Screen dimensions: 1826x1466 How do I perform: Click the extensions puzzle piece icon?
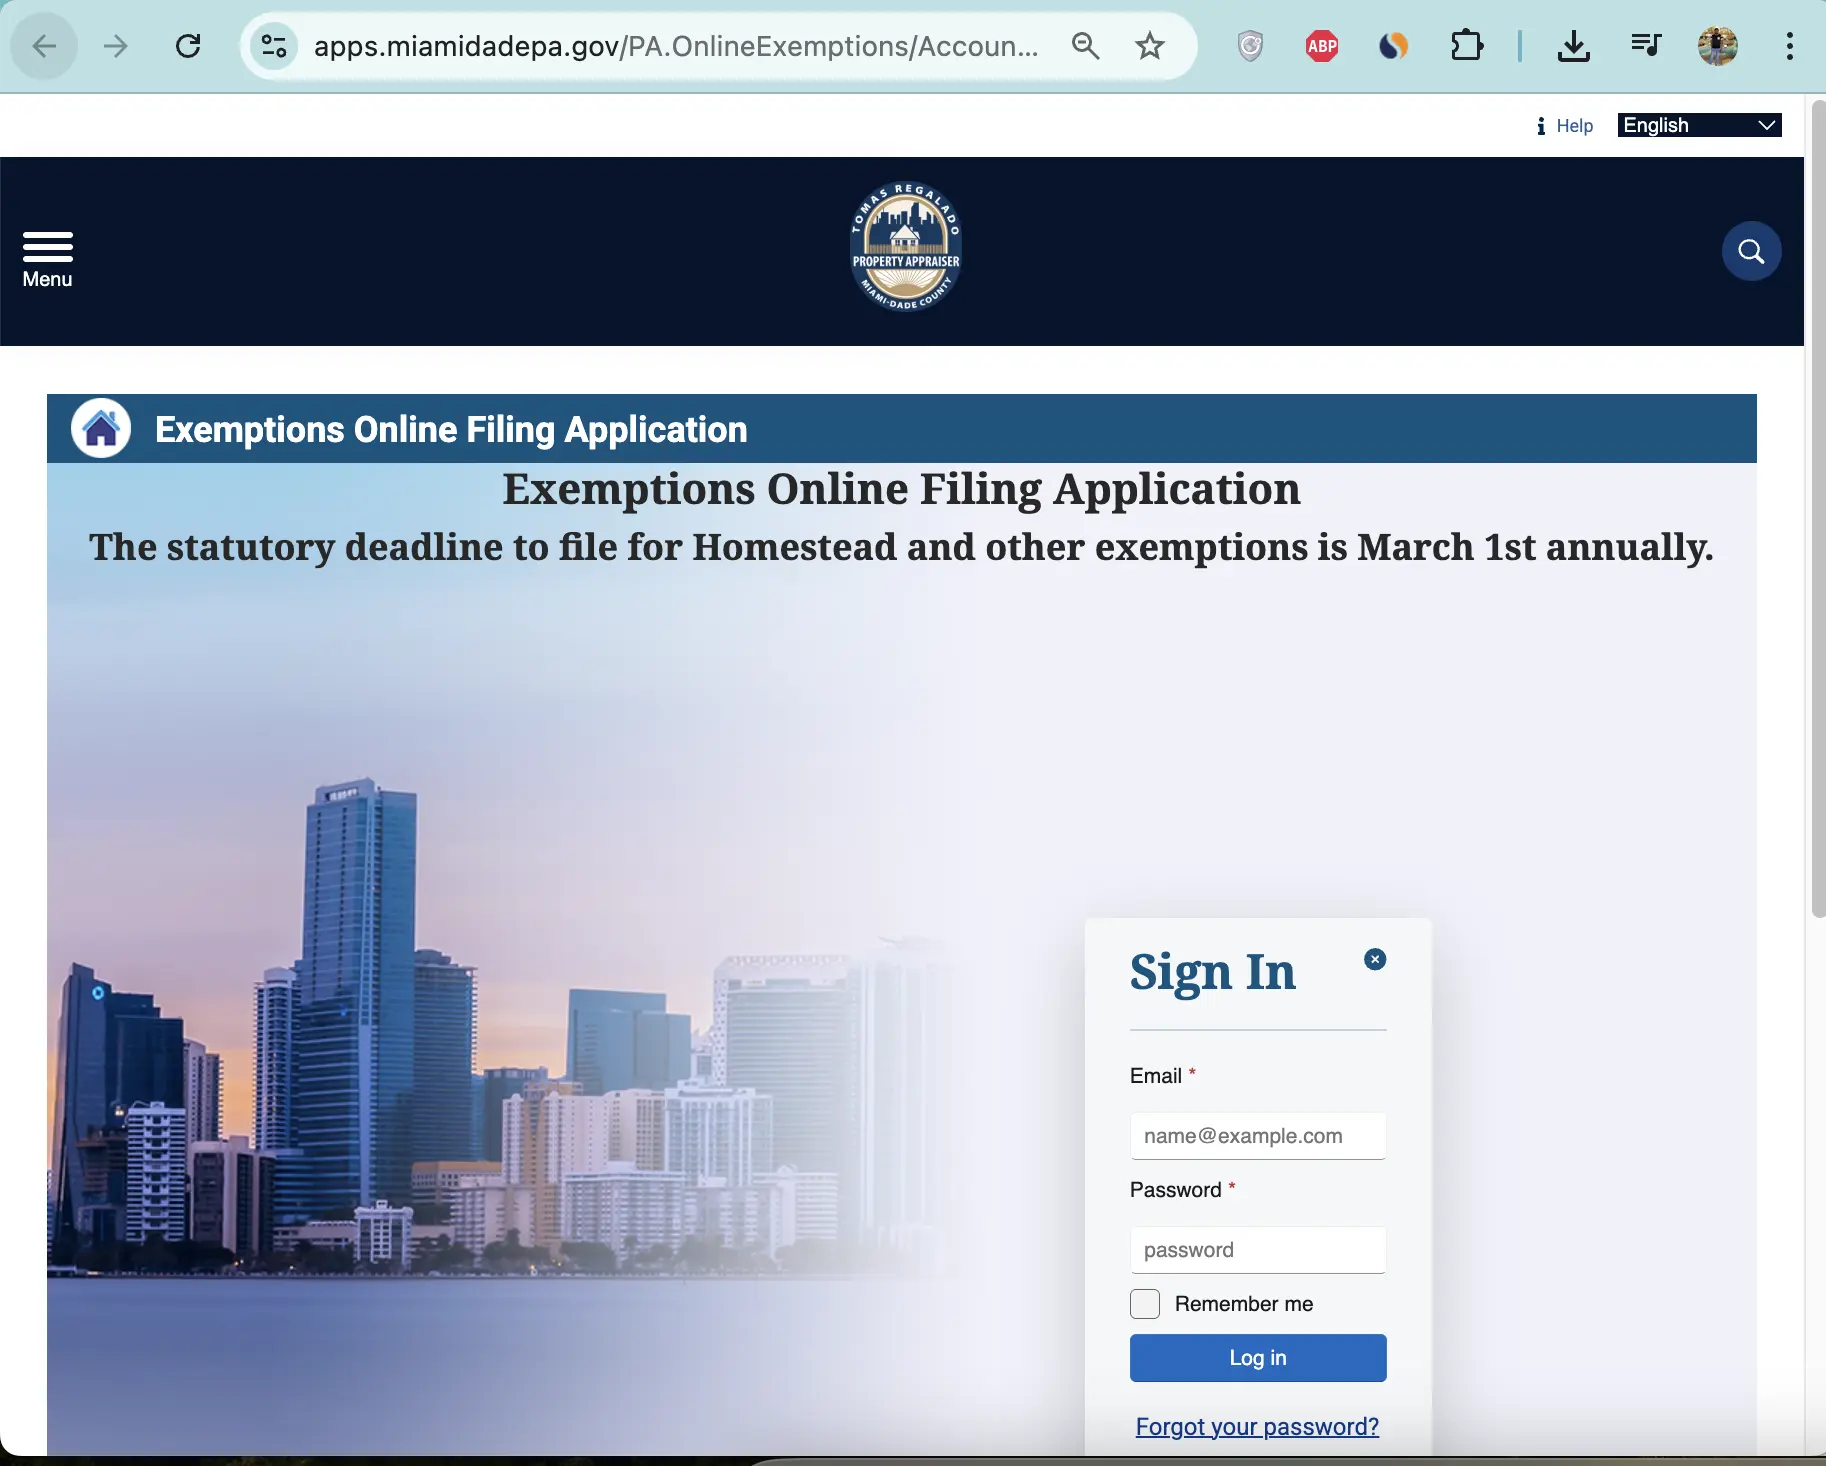click(1466, 45)
